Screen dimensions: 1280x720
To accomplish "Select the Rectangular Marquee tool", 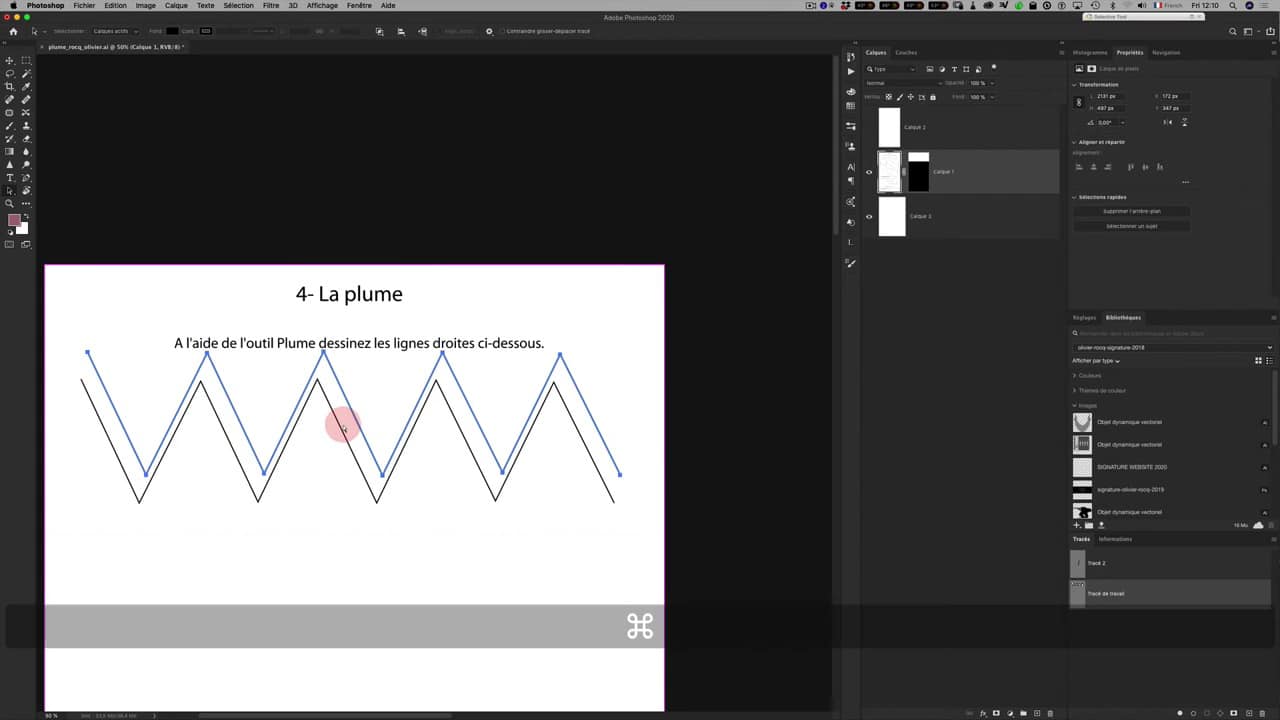I will (x=26, y=61).
